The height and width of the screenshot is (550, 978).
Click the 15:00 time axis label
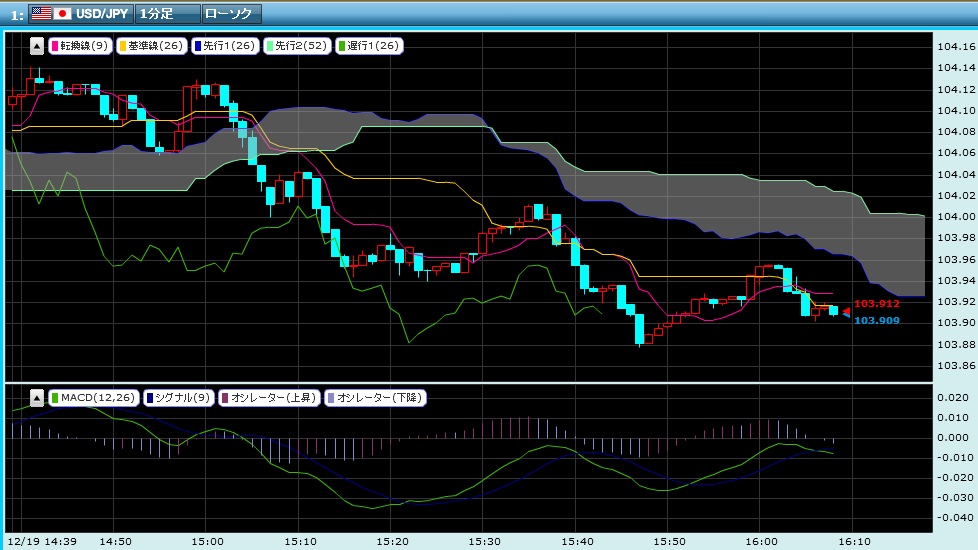point(207,541)
